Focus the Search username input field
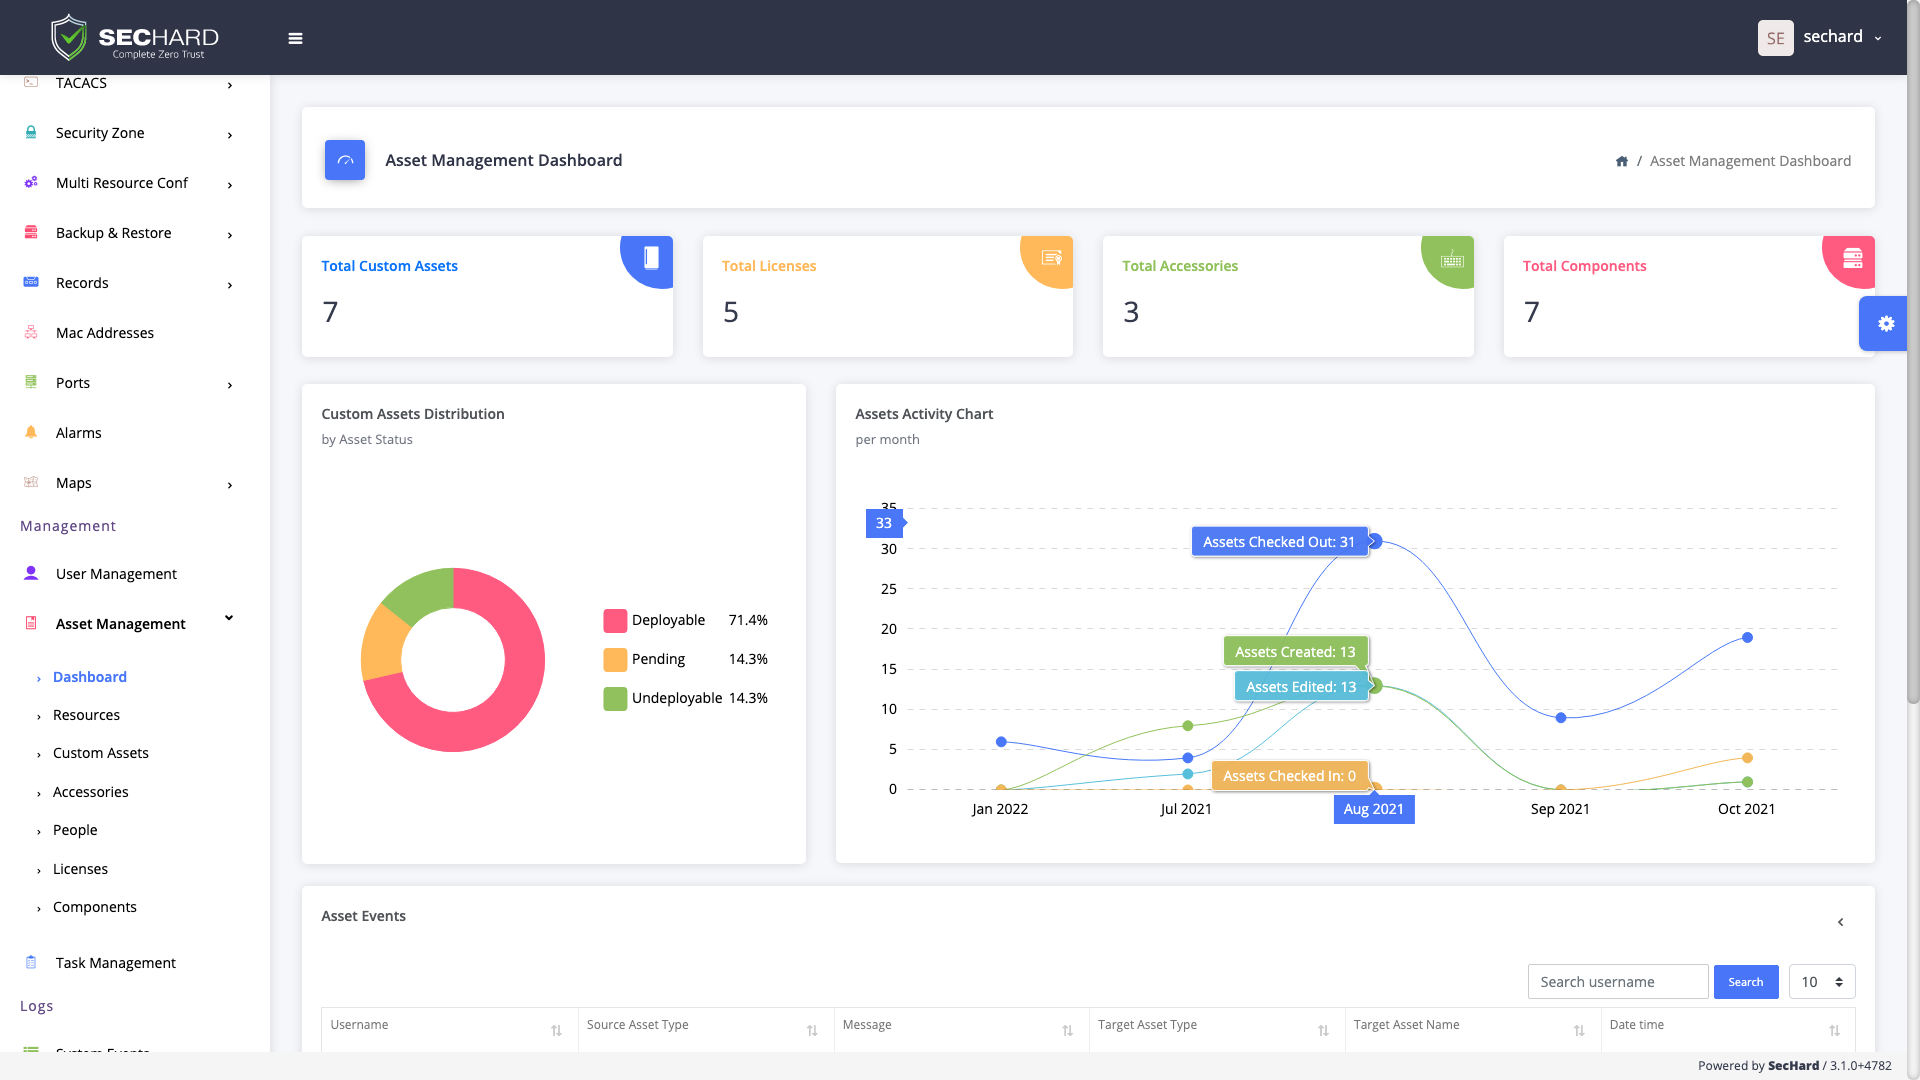The width and height of the screenshot is (1920, 1080). tap(1617, 982)
